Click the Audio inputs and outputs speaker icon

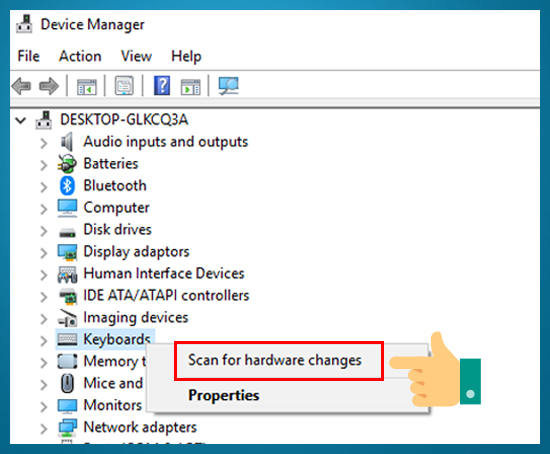point(67,142)
